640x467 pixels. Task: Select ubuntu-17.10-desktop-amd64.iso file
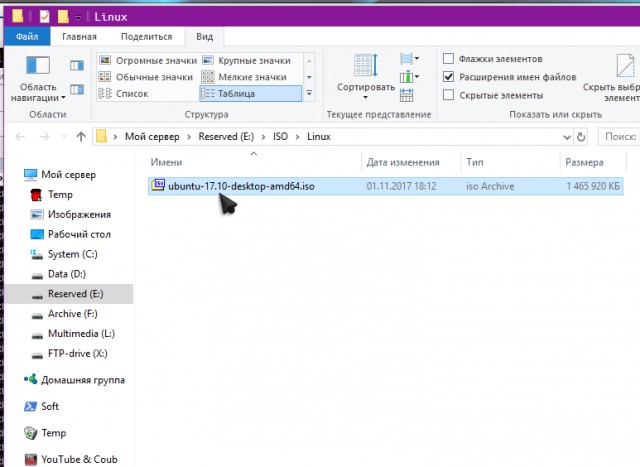point(385,186)
